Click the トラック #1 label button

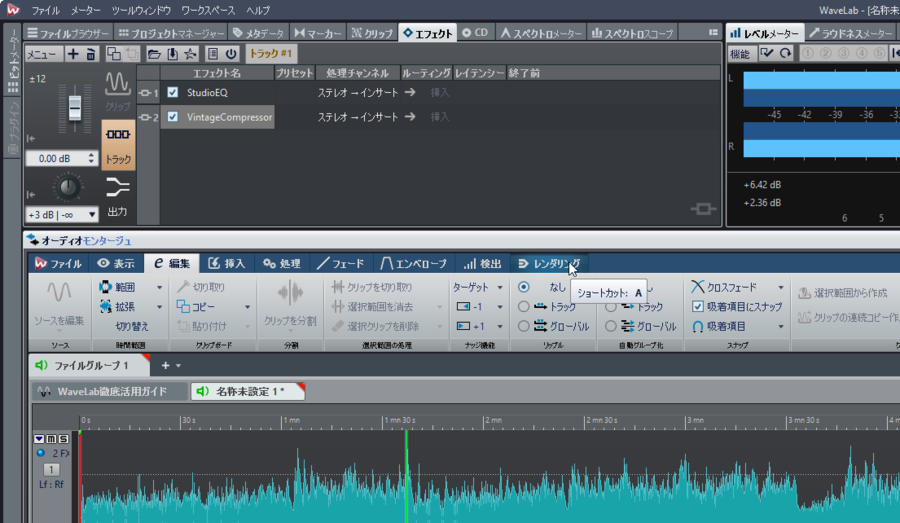271,53
